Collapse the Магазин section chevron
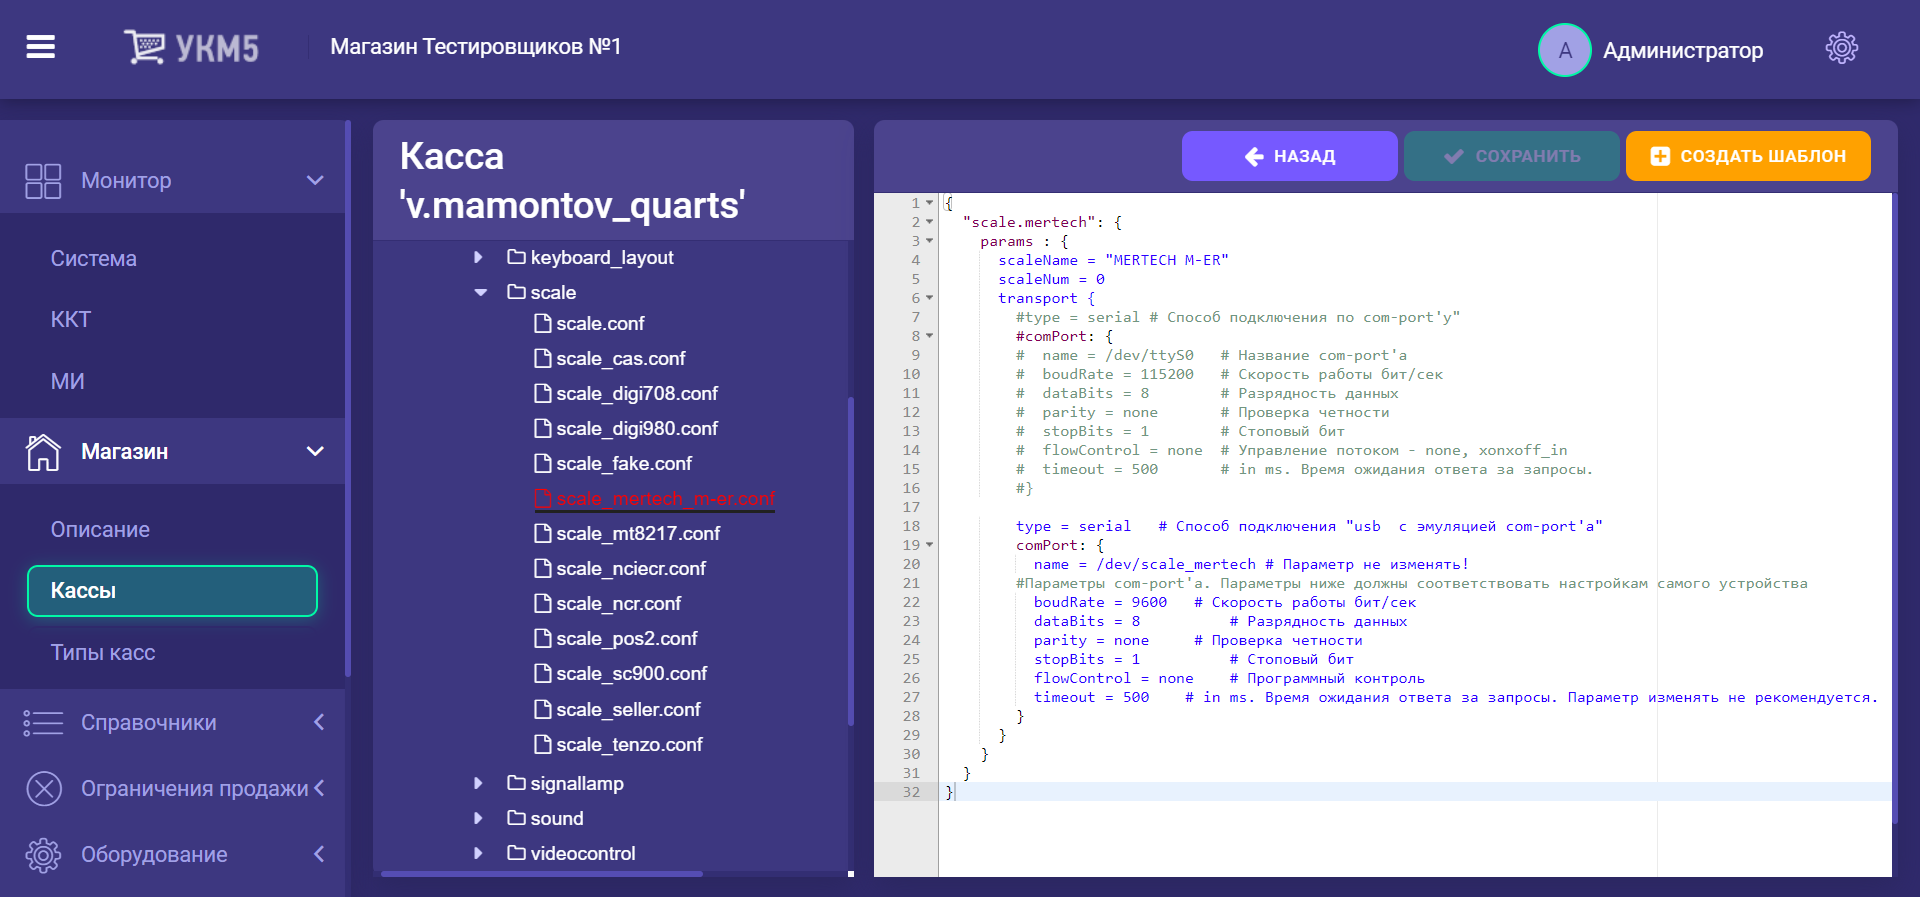Viewport: 1920px width, 897px height. (315, 452)
